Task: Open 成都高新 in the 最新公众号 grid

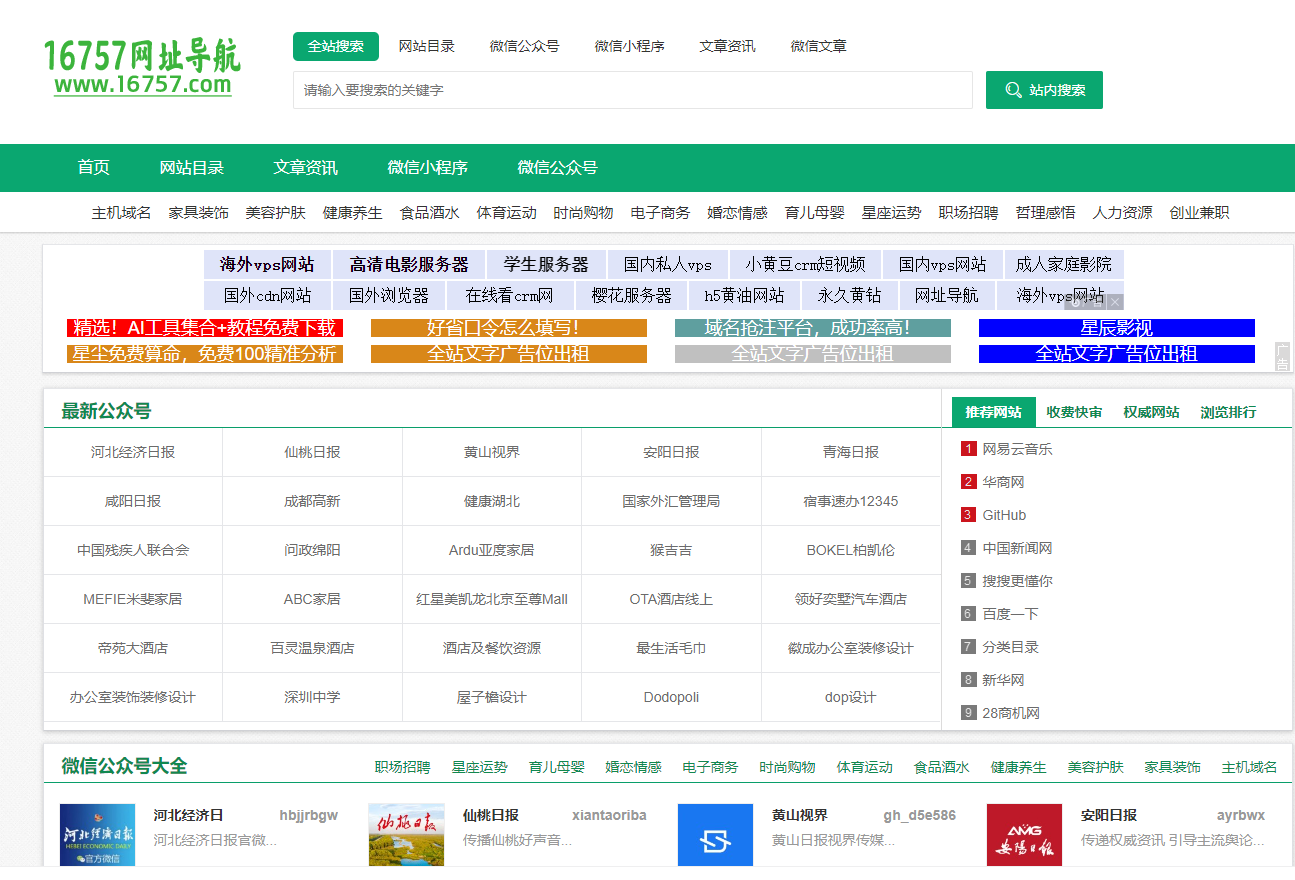Action: (x=312, y=501)
